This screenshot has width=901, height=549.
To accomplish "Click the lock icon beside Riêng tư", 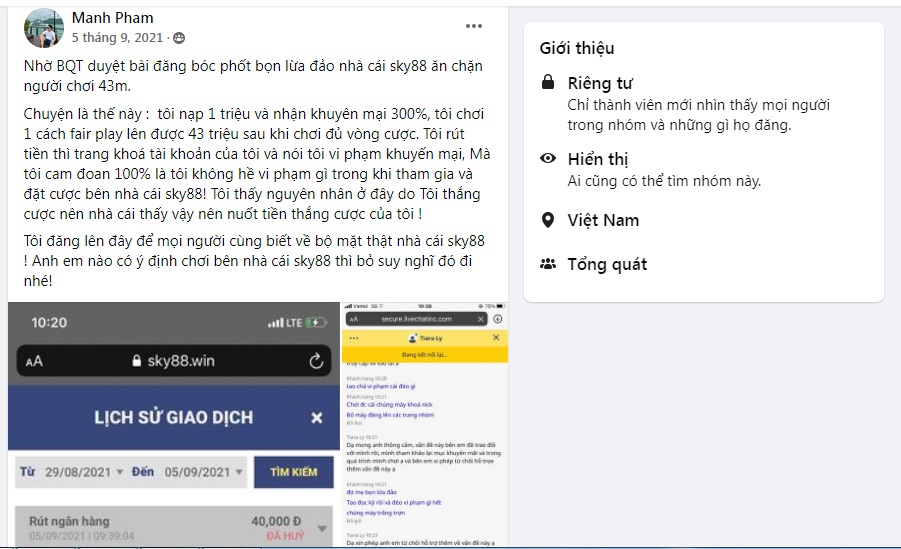I will coord(548,82).
